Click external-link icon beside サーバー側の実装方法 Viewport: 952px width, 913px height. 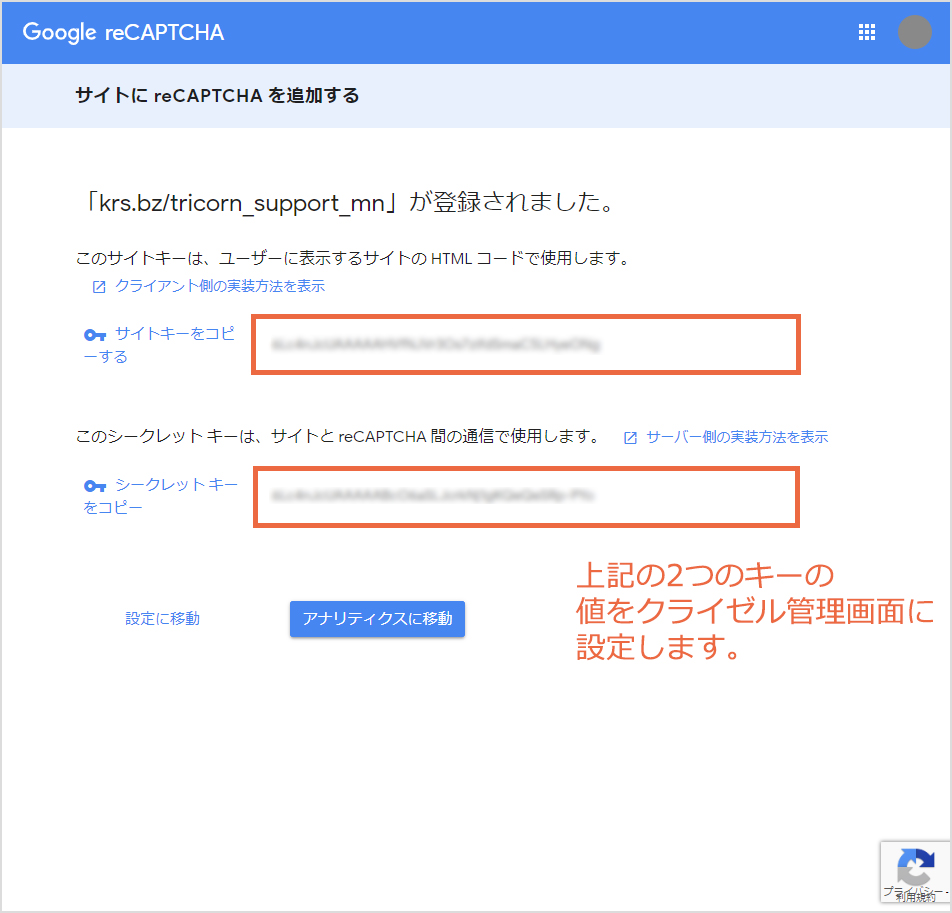click(x=630, y=438)
